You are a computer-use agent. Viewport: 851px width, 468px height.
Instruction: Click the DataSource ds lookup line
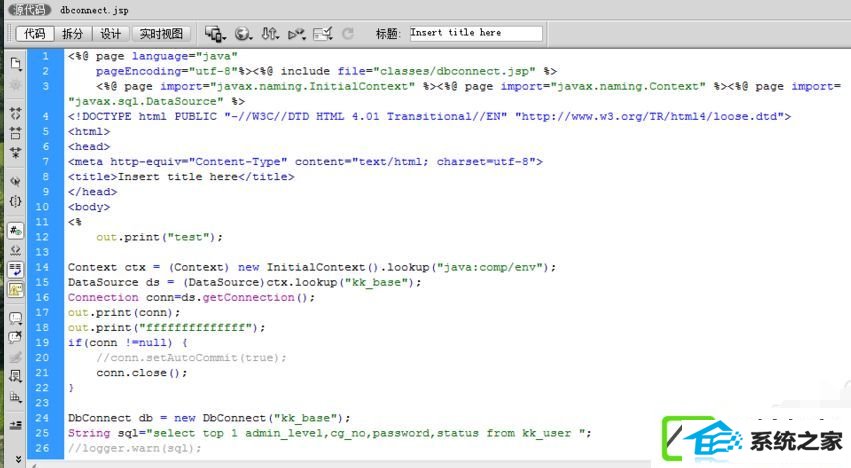245,282
